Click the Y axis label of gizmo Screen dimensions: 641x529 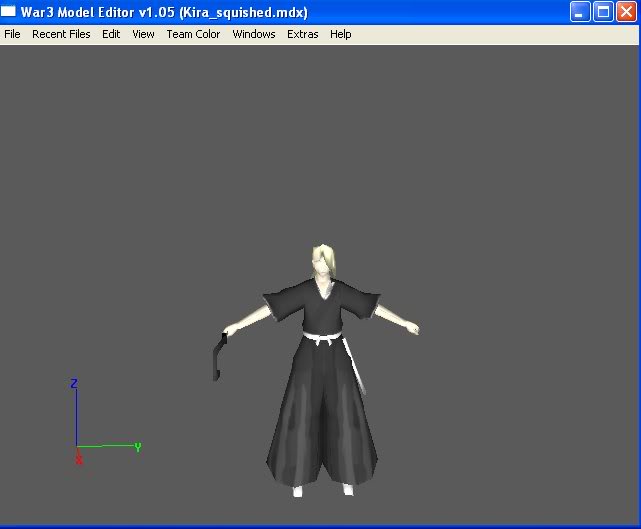tap(138, 448)
